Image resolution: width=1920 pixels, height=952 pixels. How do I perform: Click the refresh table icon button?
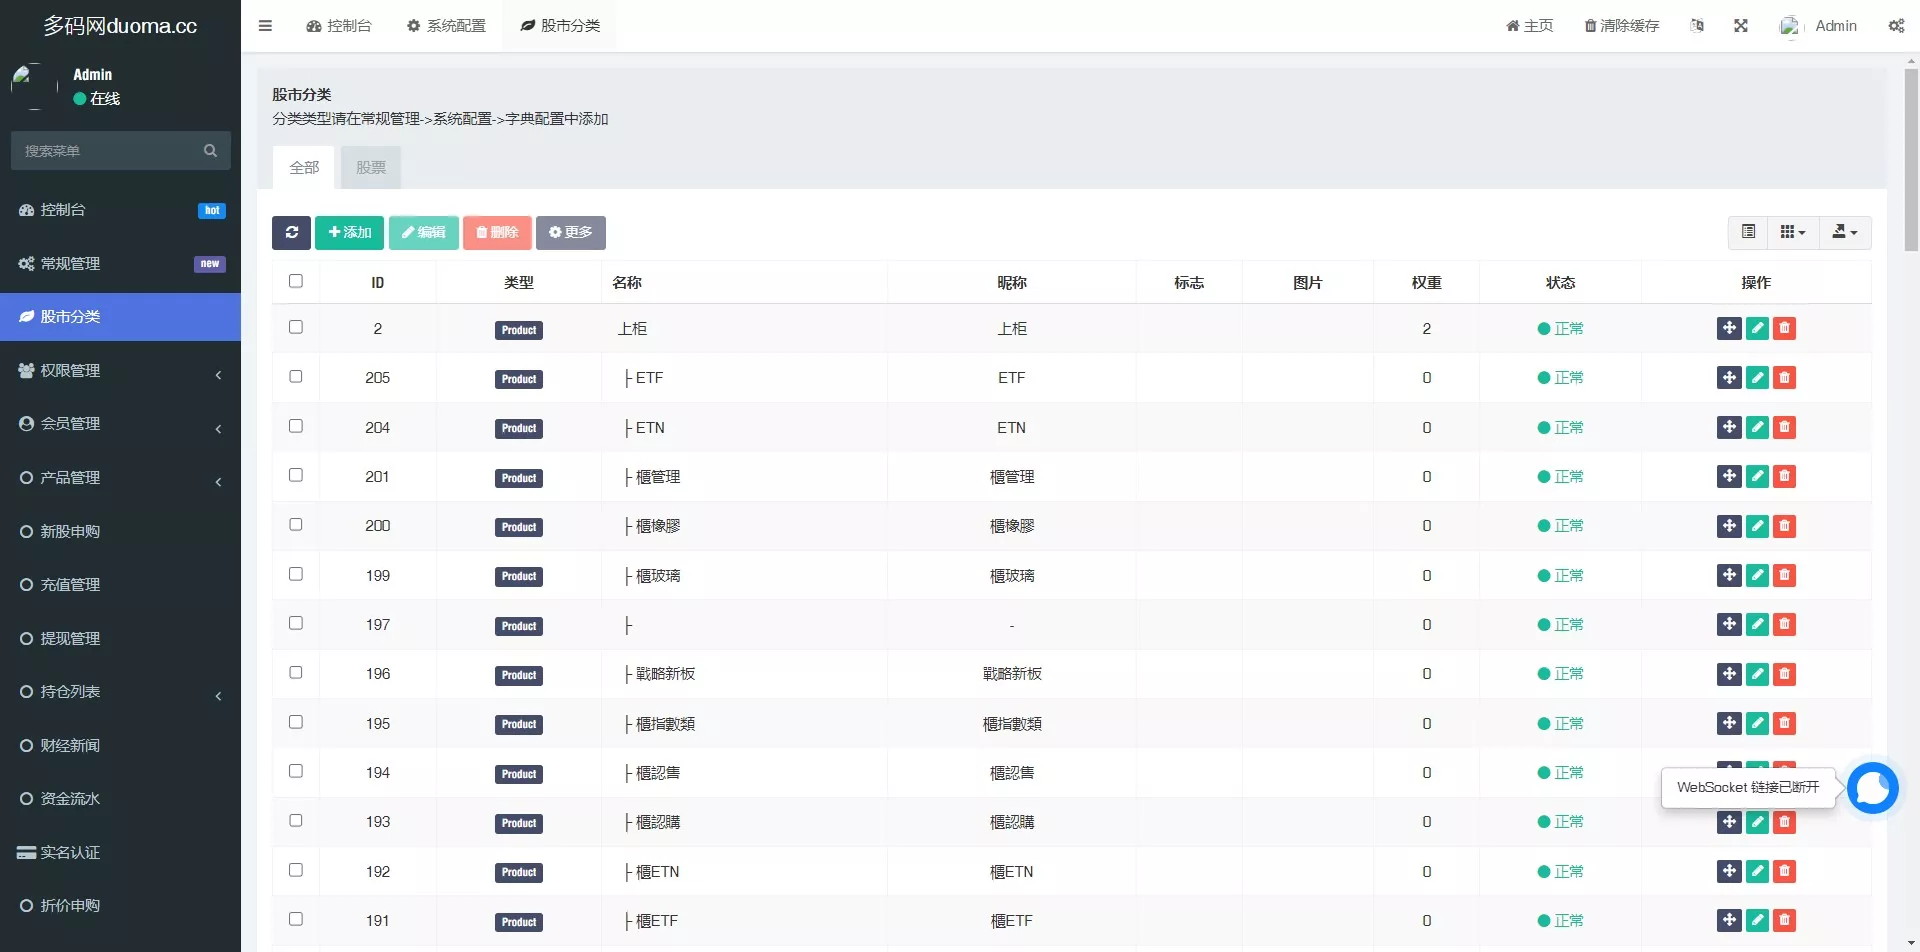pos(291,233)
